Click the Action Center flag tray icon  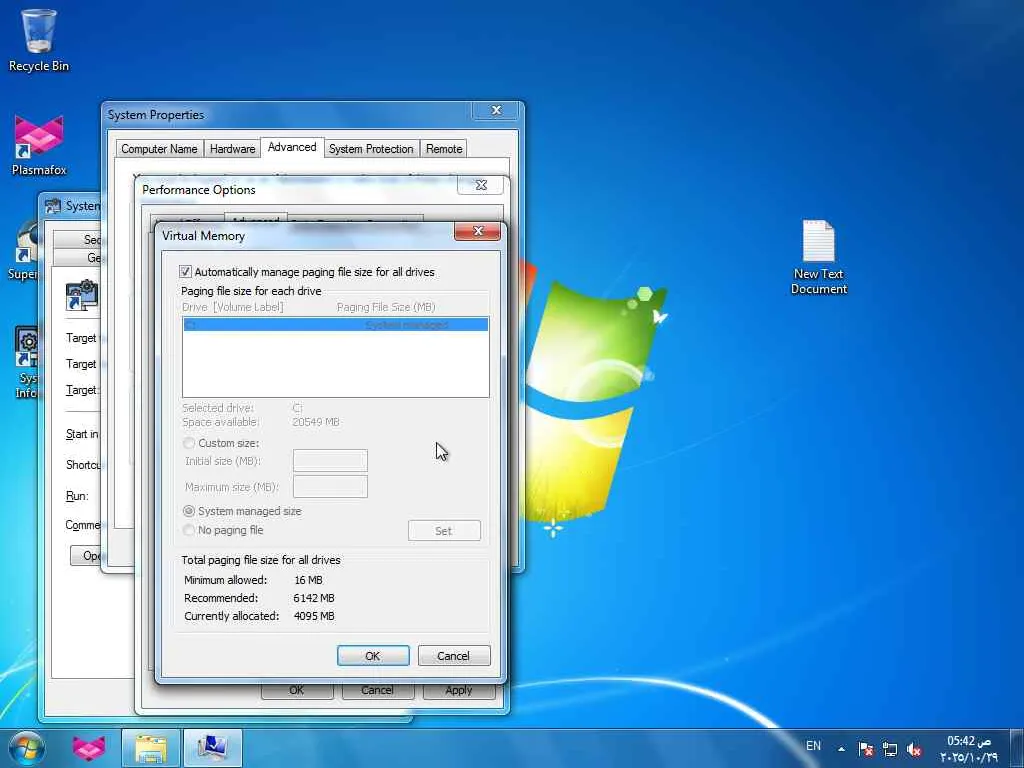(x=865, y=748)
